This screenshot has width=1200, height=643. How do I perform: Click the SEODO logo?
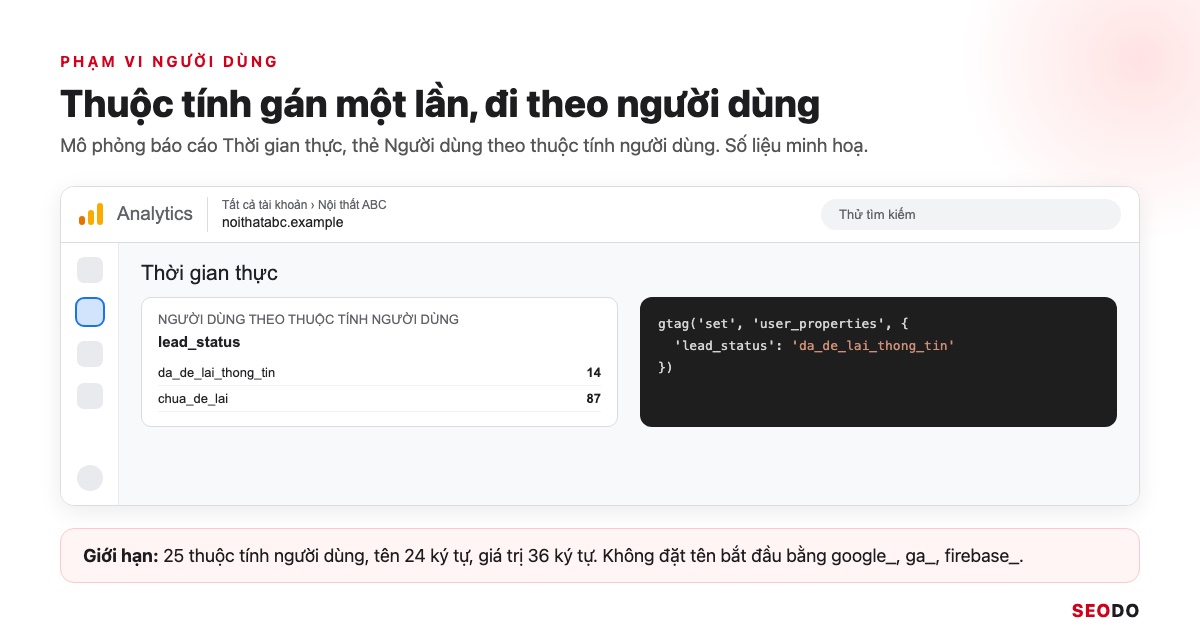pyautogui.click(x=1105, y=611)
